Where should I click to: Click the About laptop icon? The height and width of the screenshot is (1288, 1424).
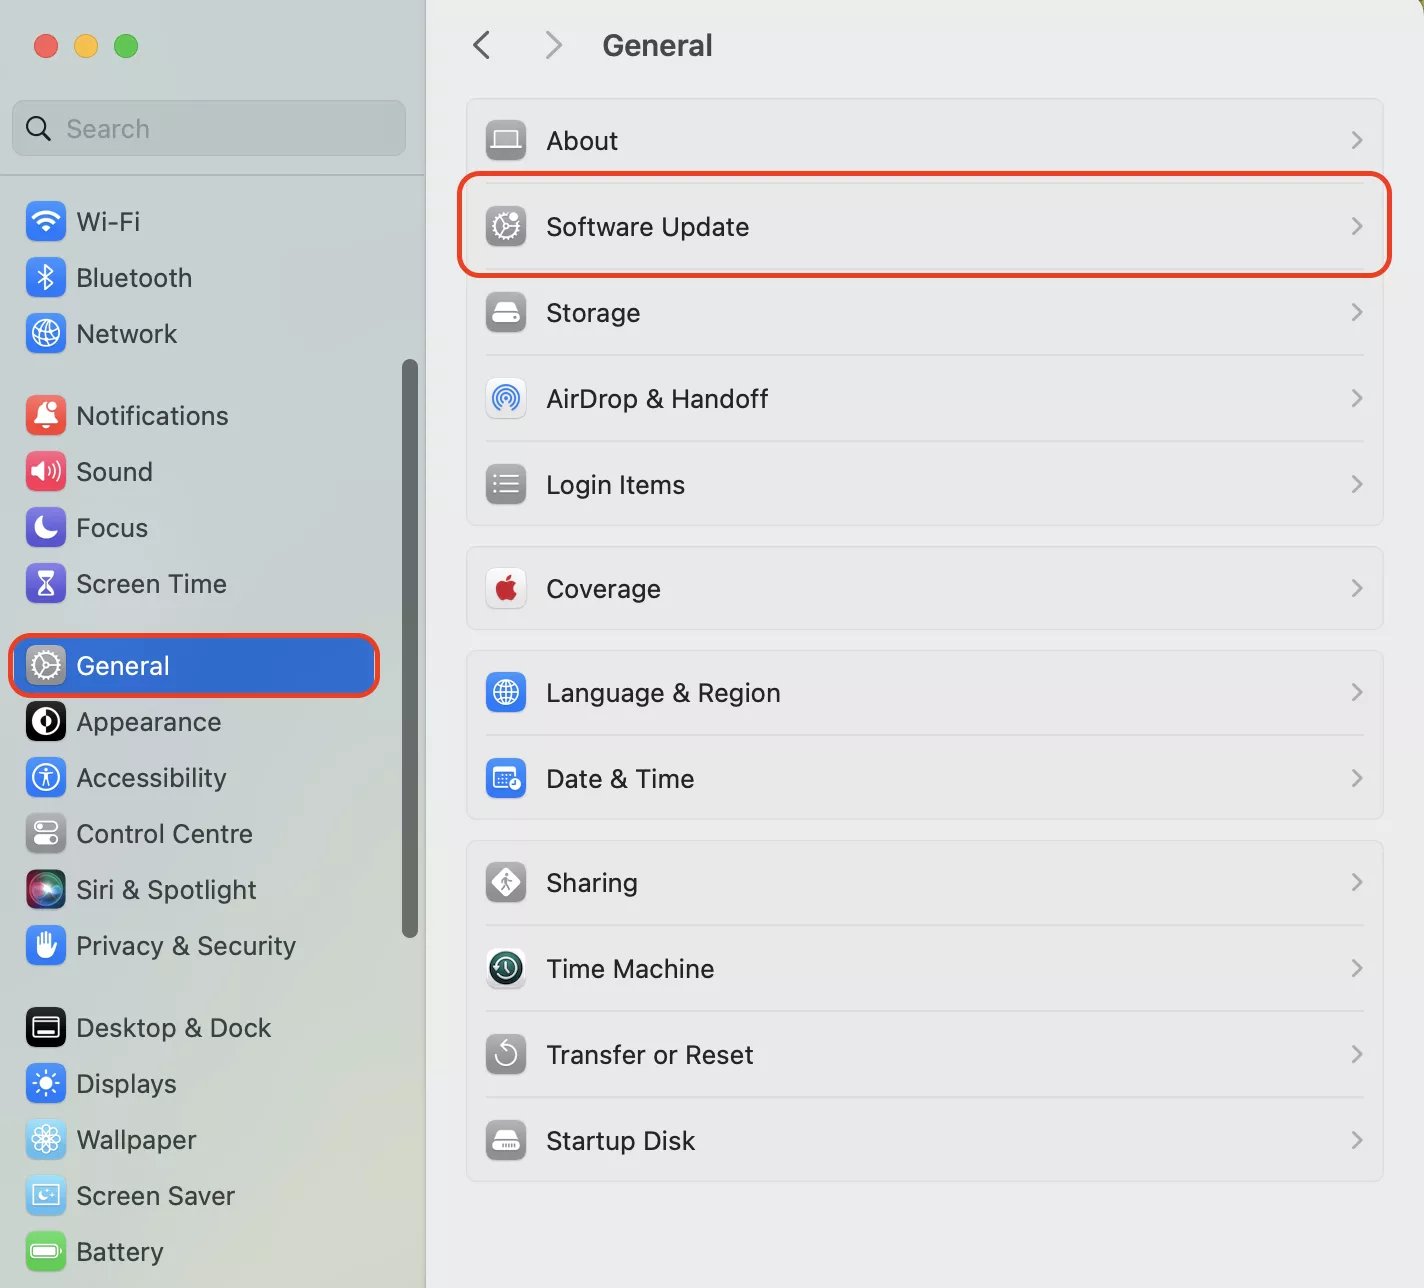point(506,140)
